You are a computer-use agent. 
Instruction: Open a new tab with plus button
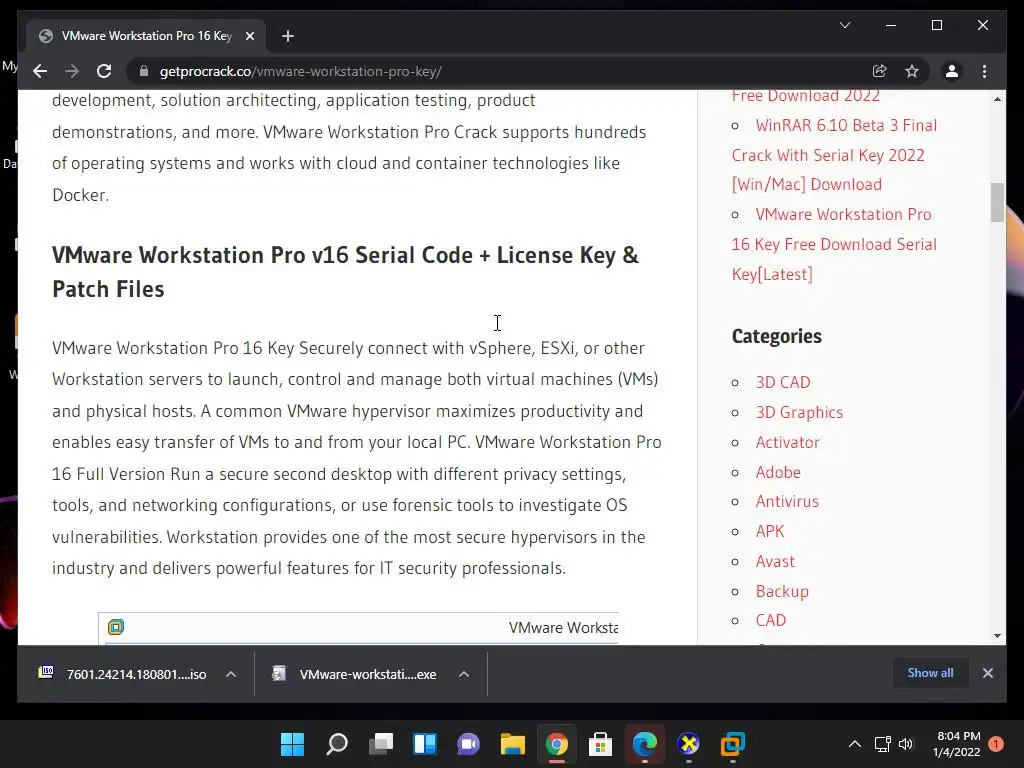tap(288, 36)
